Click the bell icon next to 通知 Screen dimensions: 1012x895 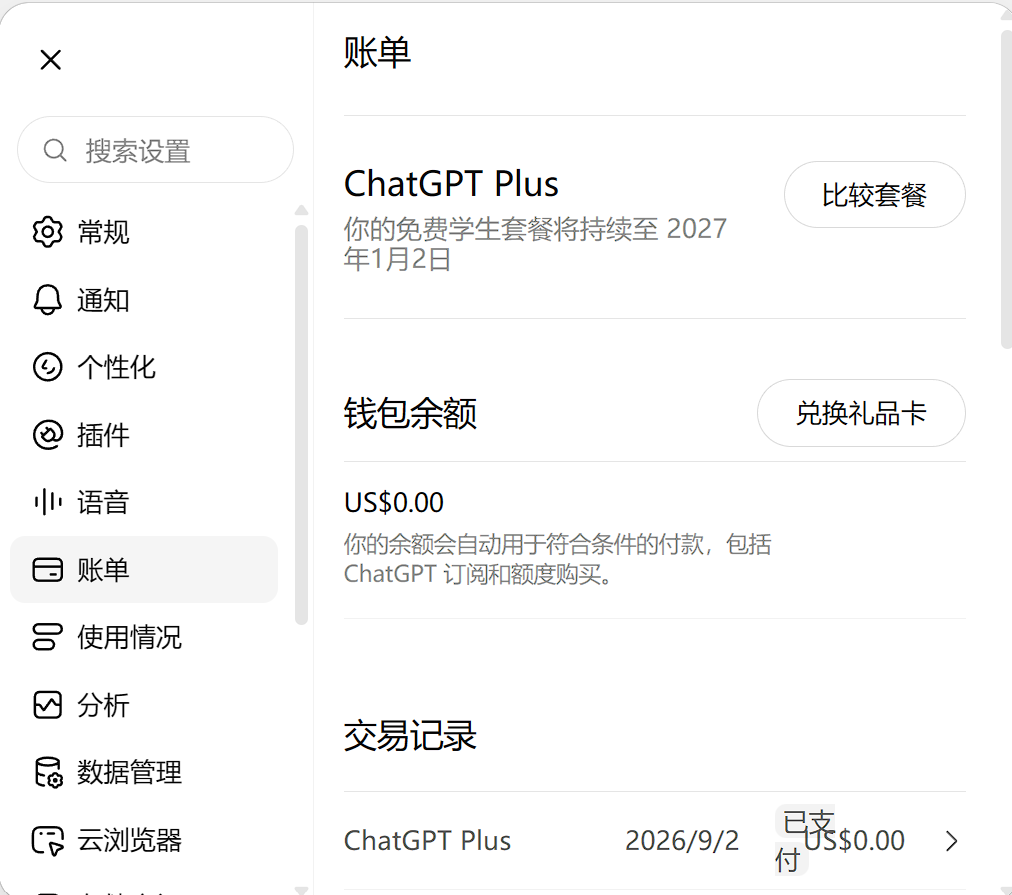pos(48,300)
